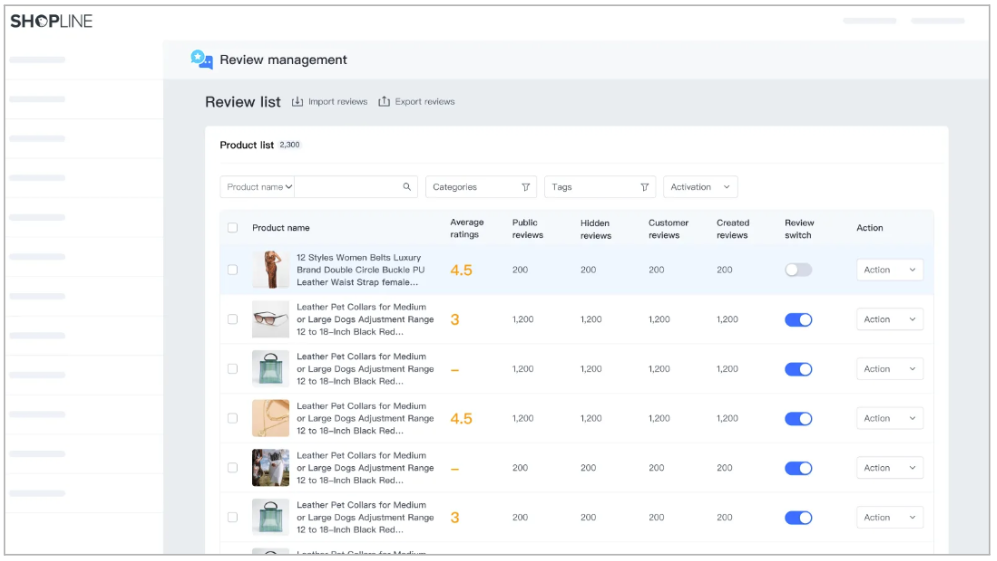Open Action dropdown for the gold necklace row
Viewport: 997px width, 561px height.
[x=890, y=419]
